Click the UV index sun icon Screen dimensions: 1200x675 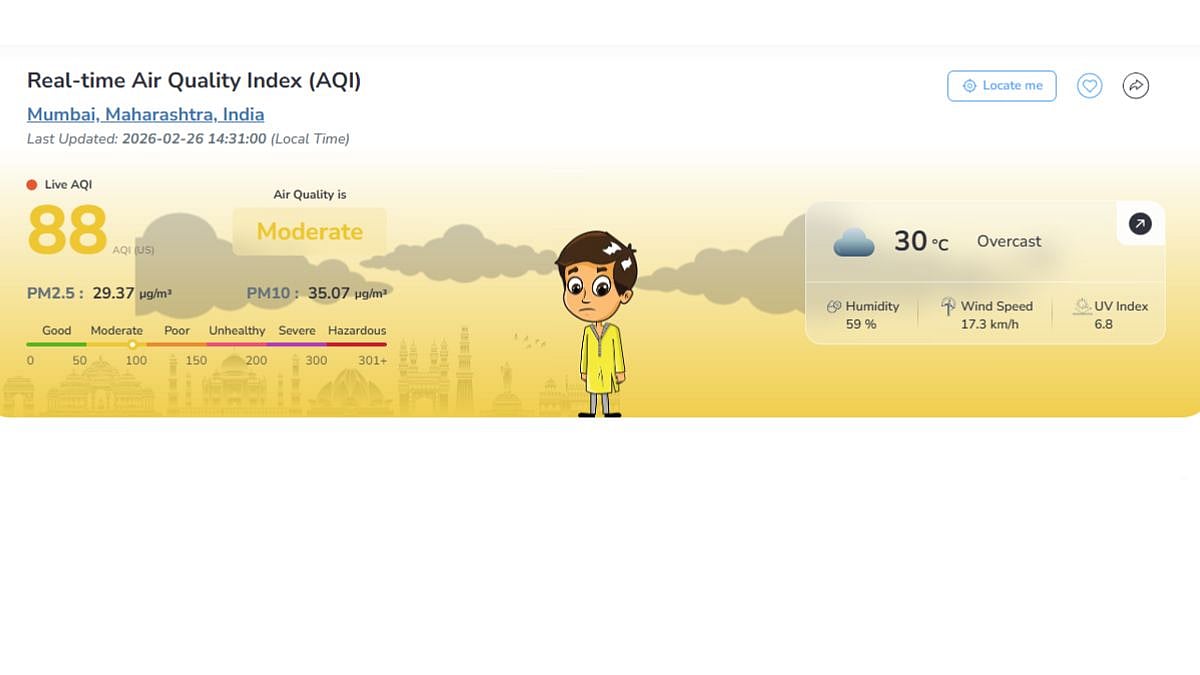tap(1081, 307)
